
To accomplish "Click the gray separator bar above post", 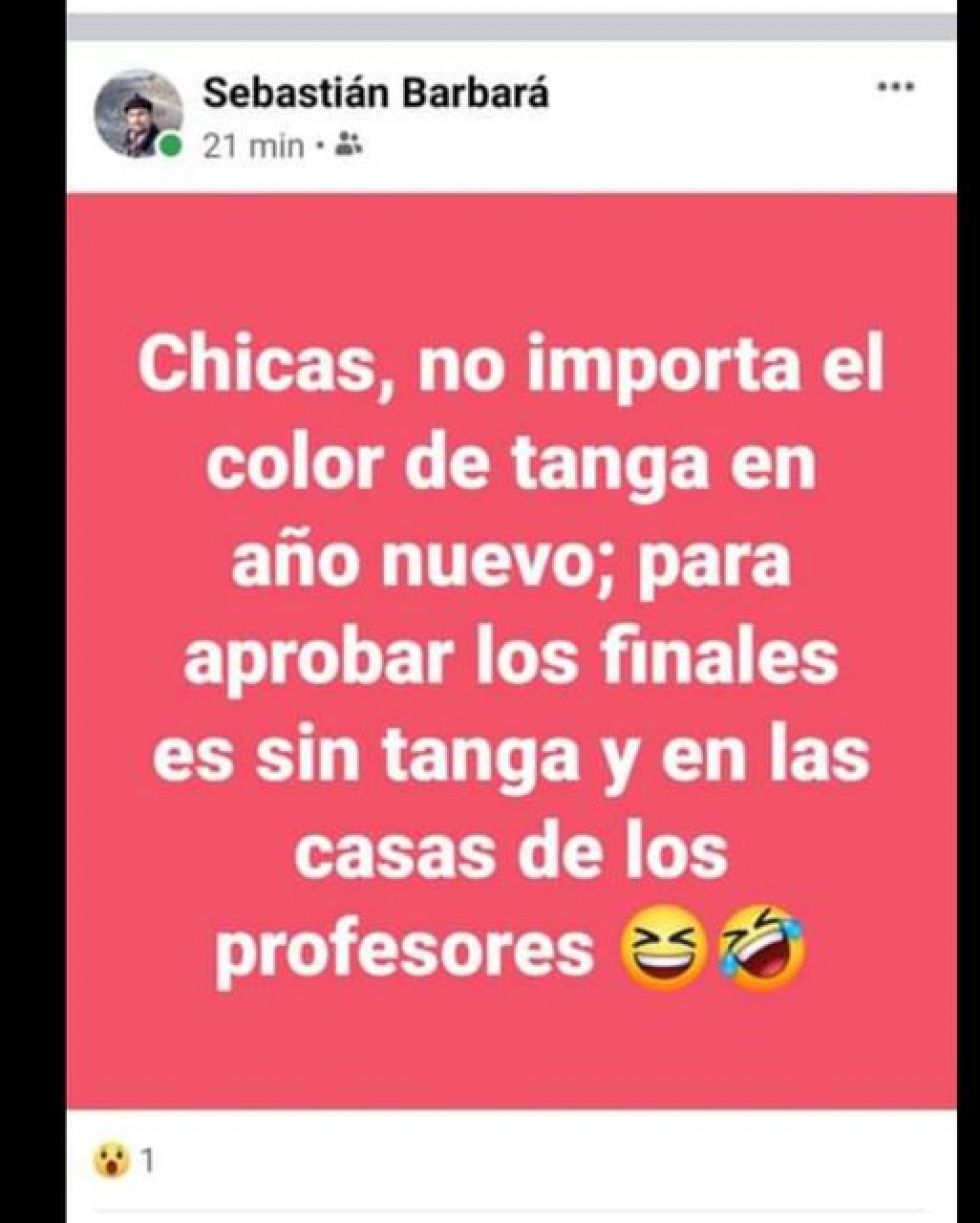I will (511, 27).
